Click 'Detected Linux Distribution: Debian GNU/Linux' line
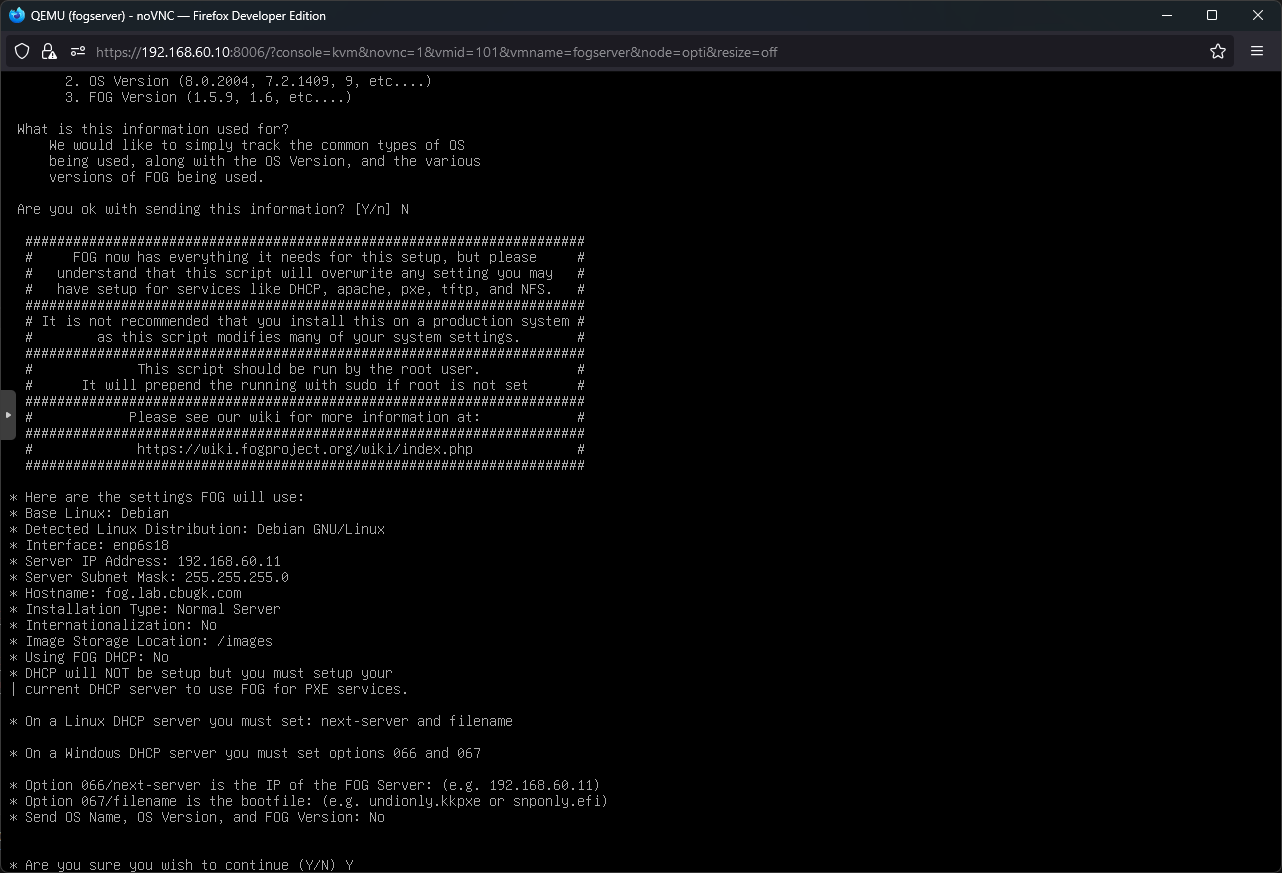 point(197,529)
